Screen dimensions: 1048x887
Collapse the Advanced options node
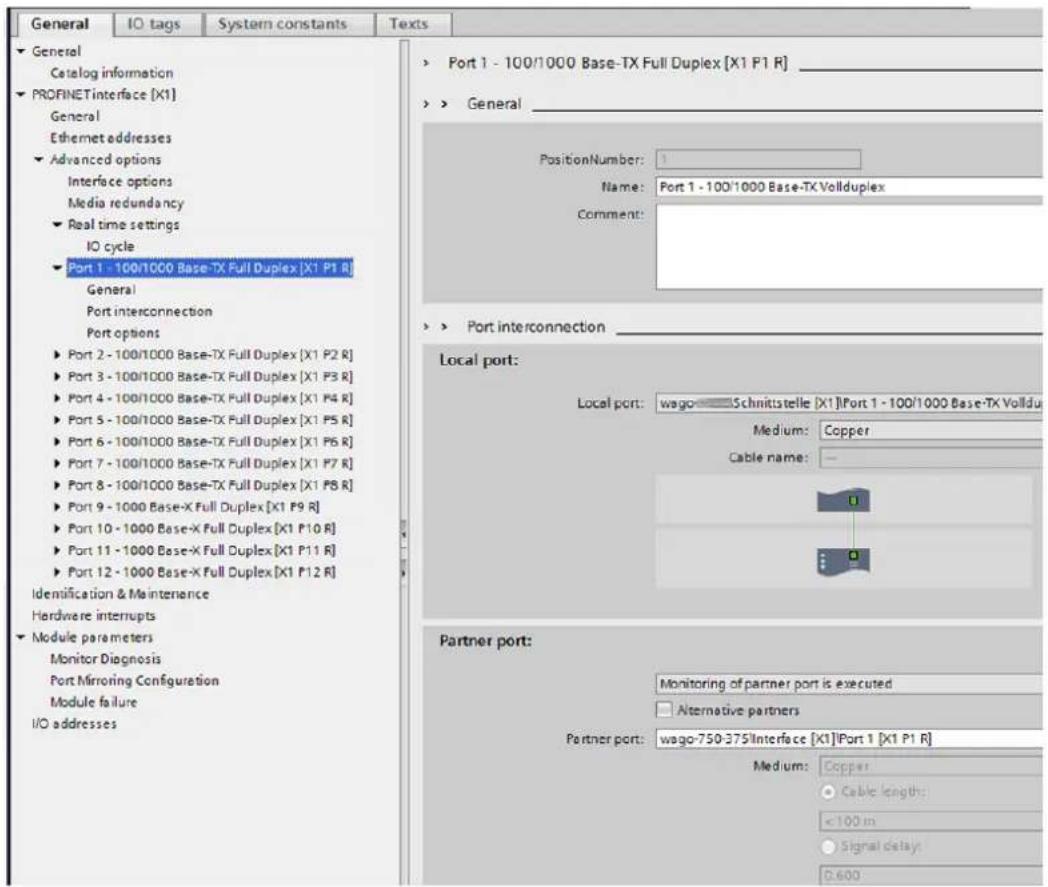point(39,160)
